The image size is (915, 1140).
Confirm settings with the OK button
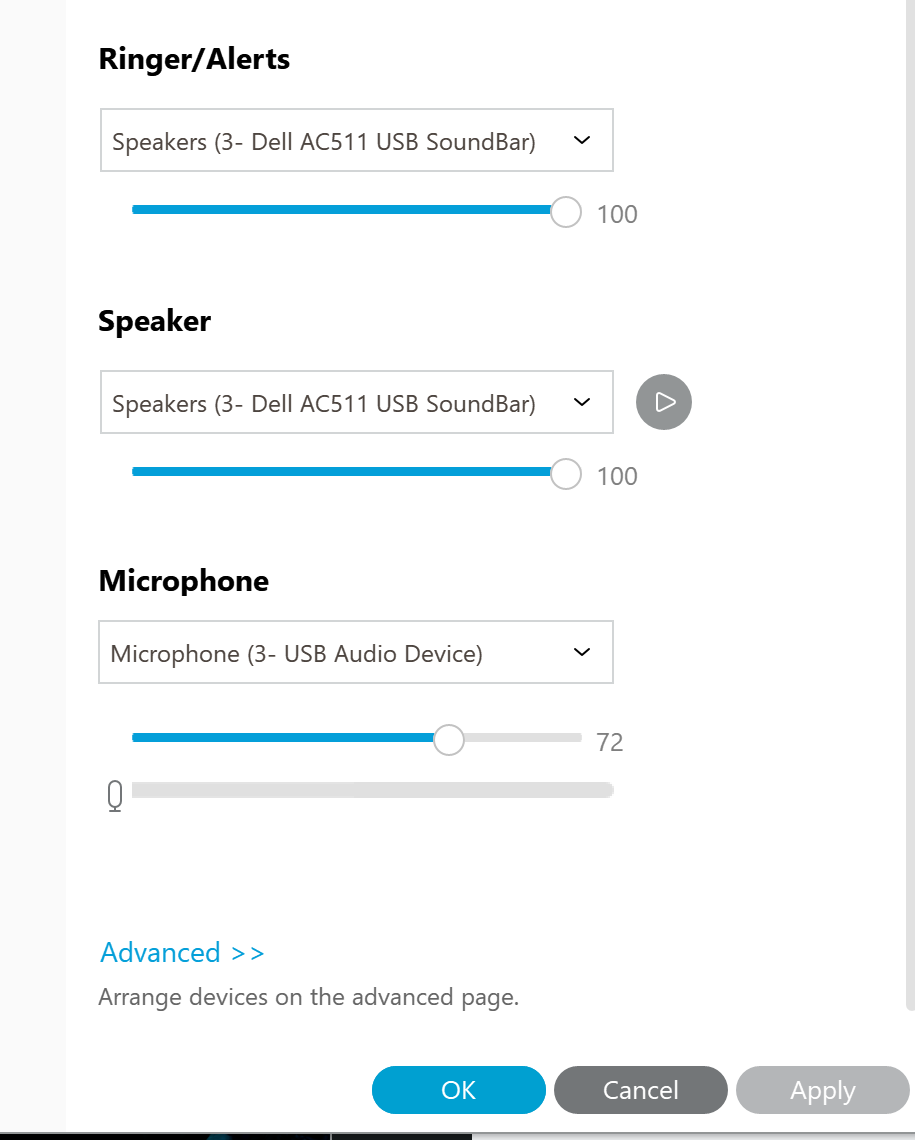[459, 1090]
